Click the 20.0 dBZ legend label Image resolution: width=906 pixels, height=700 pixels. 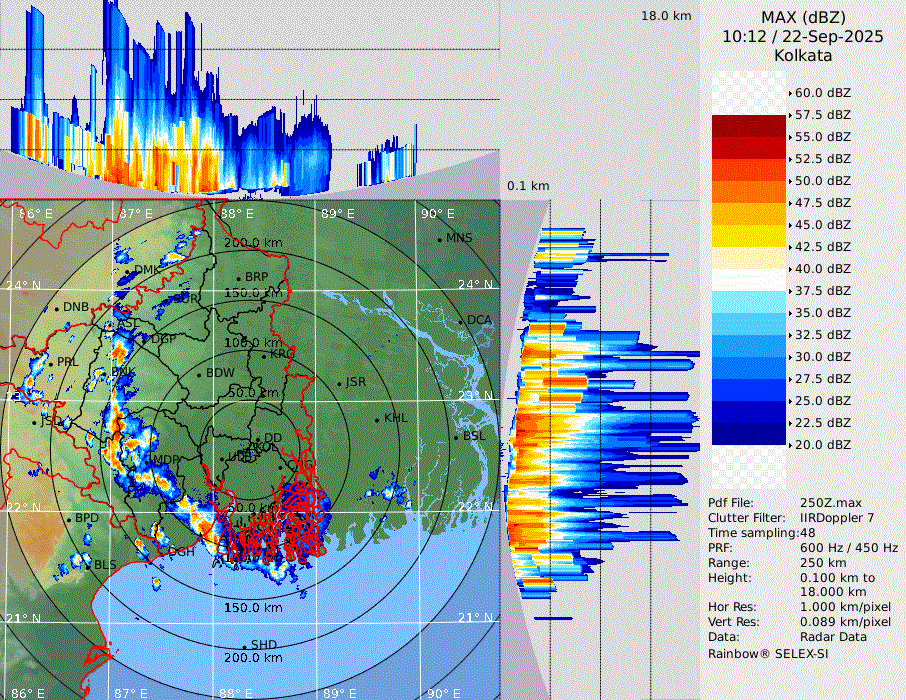[x=822, y=444]
